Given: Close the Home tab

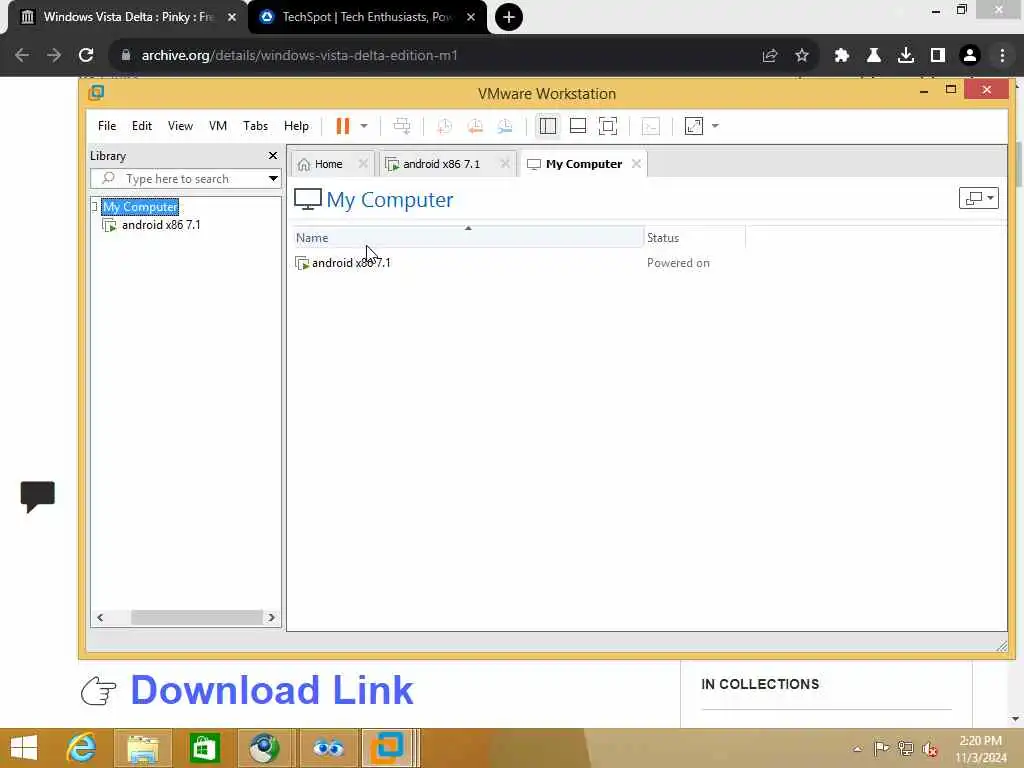Looking at the screenshot, I should click(x=363, y=164).
